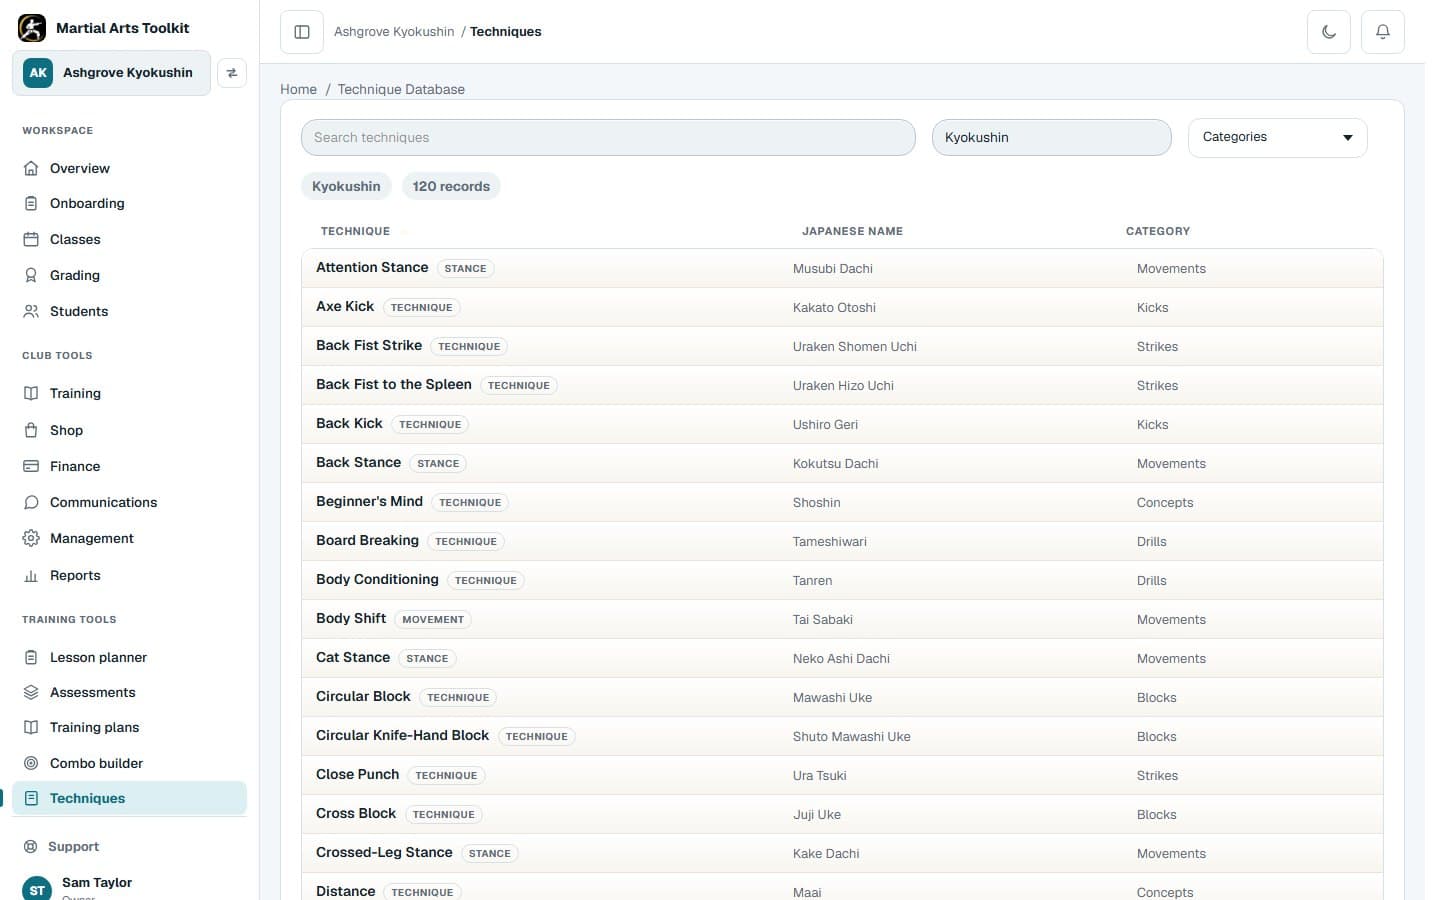Viewport: 1440px width, 900px height.
Task: Click the AK club avatar badge
Action: point(38,73)
